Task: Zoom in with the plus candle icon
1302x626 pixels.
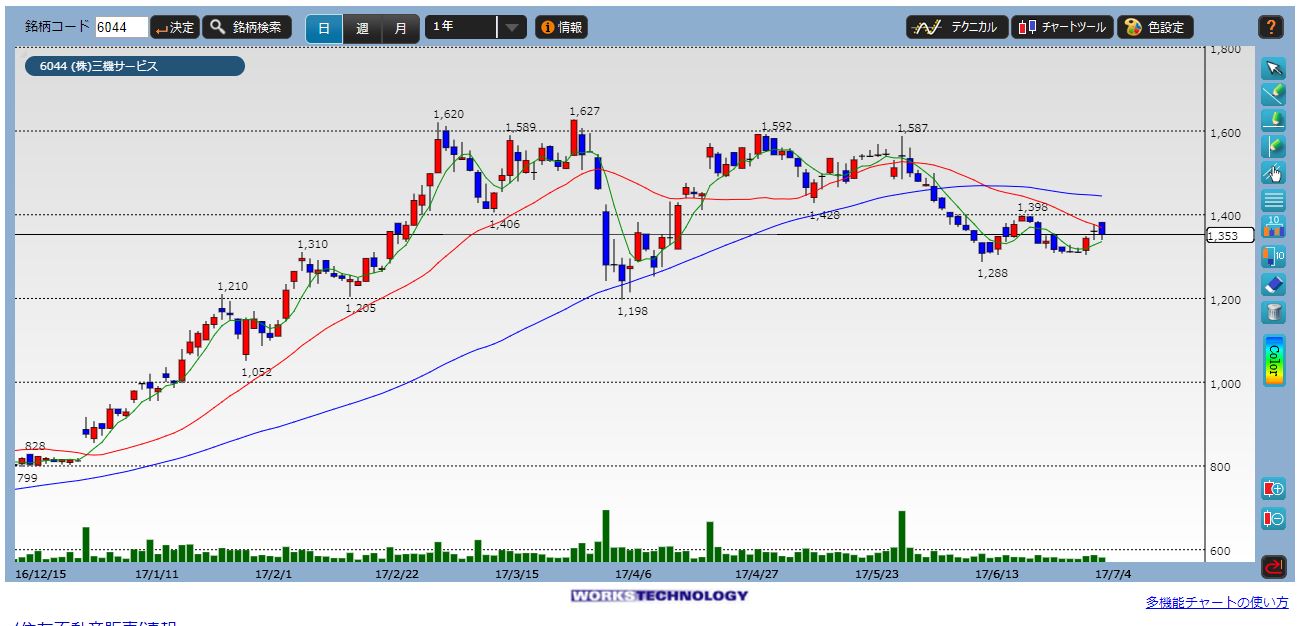Action: [x=1273, y=490]
